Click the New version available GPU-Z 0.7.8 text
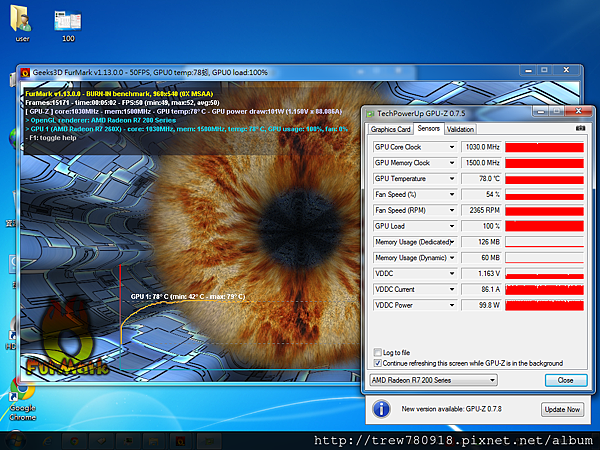600x450 pixels. 451,409
